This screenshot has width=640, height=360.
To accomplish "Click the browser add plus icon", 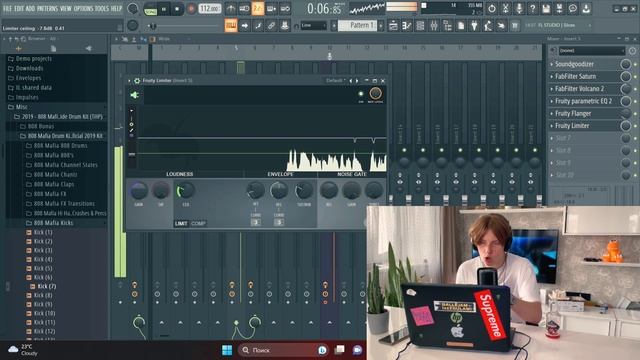I will (x=18, y=49).
